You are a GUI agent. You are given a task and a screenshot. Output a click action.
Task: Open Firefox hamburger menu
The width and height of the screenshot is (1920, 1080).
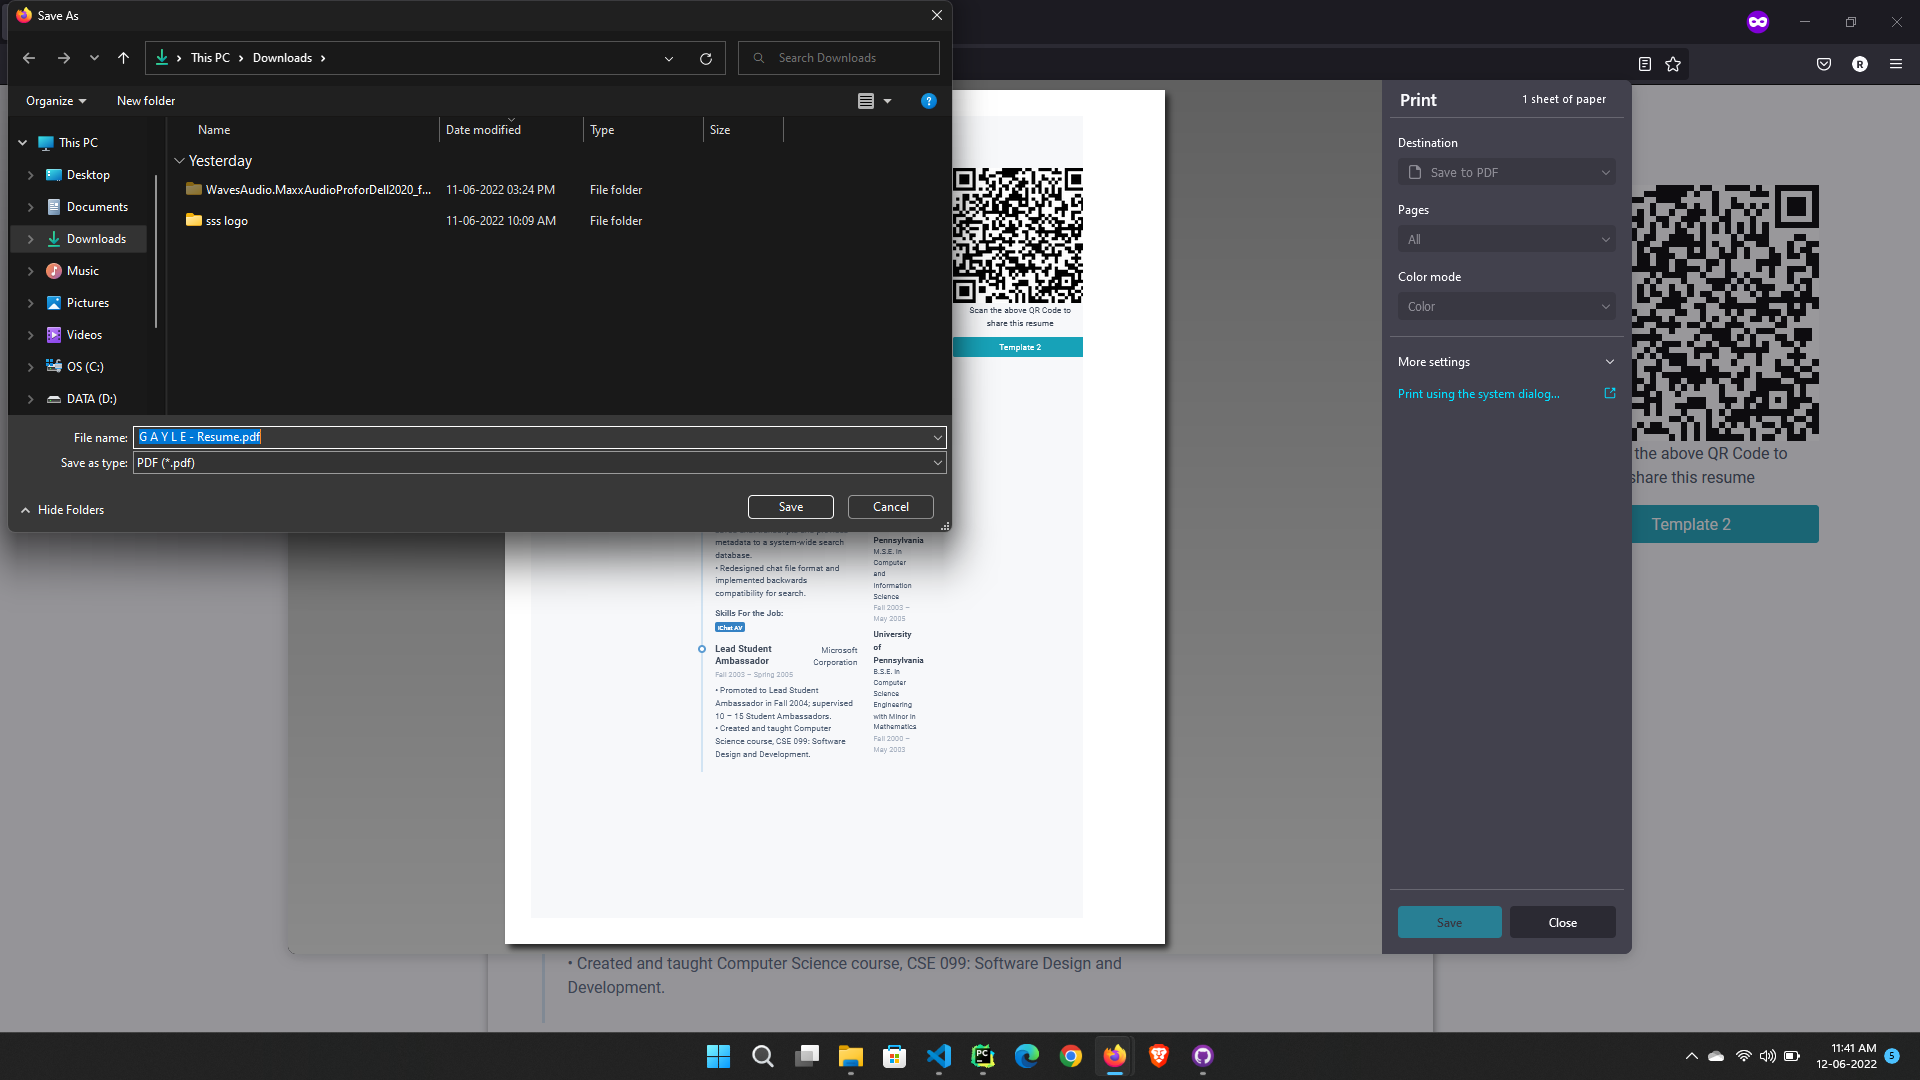coord(1895,64)
